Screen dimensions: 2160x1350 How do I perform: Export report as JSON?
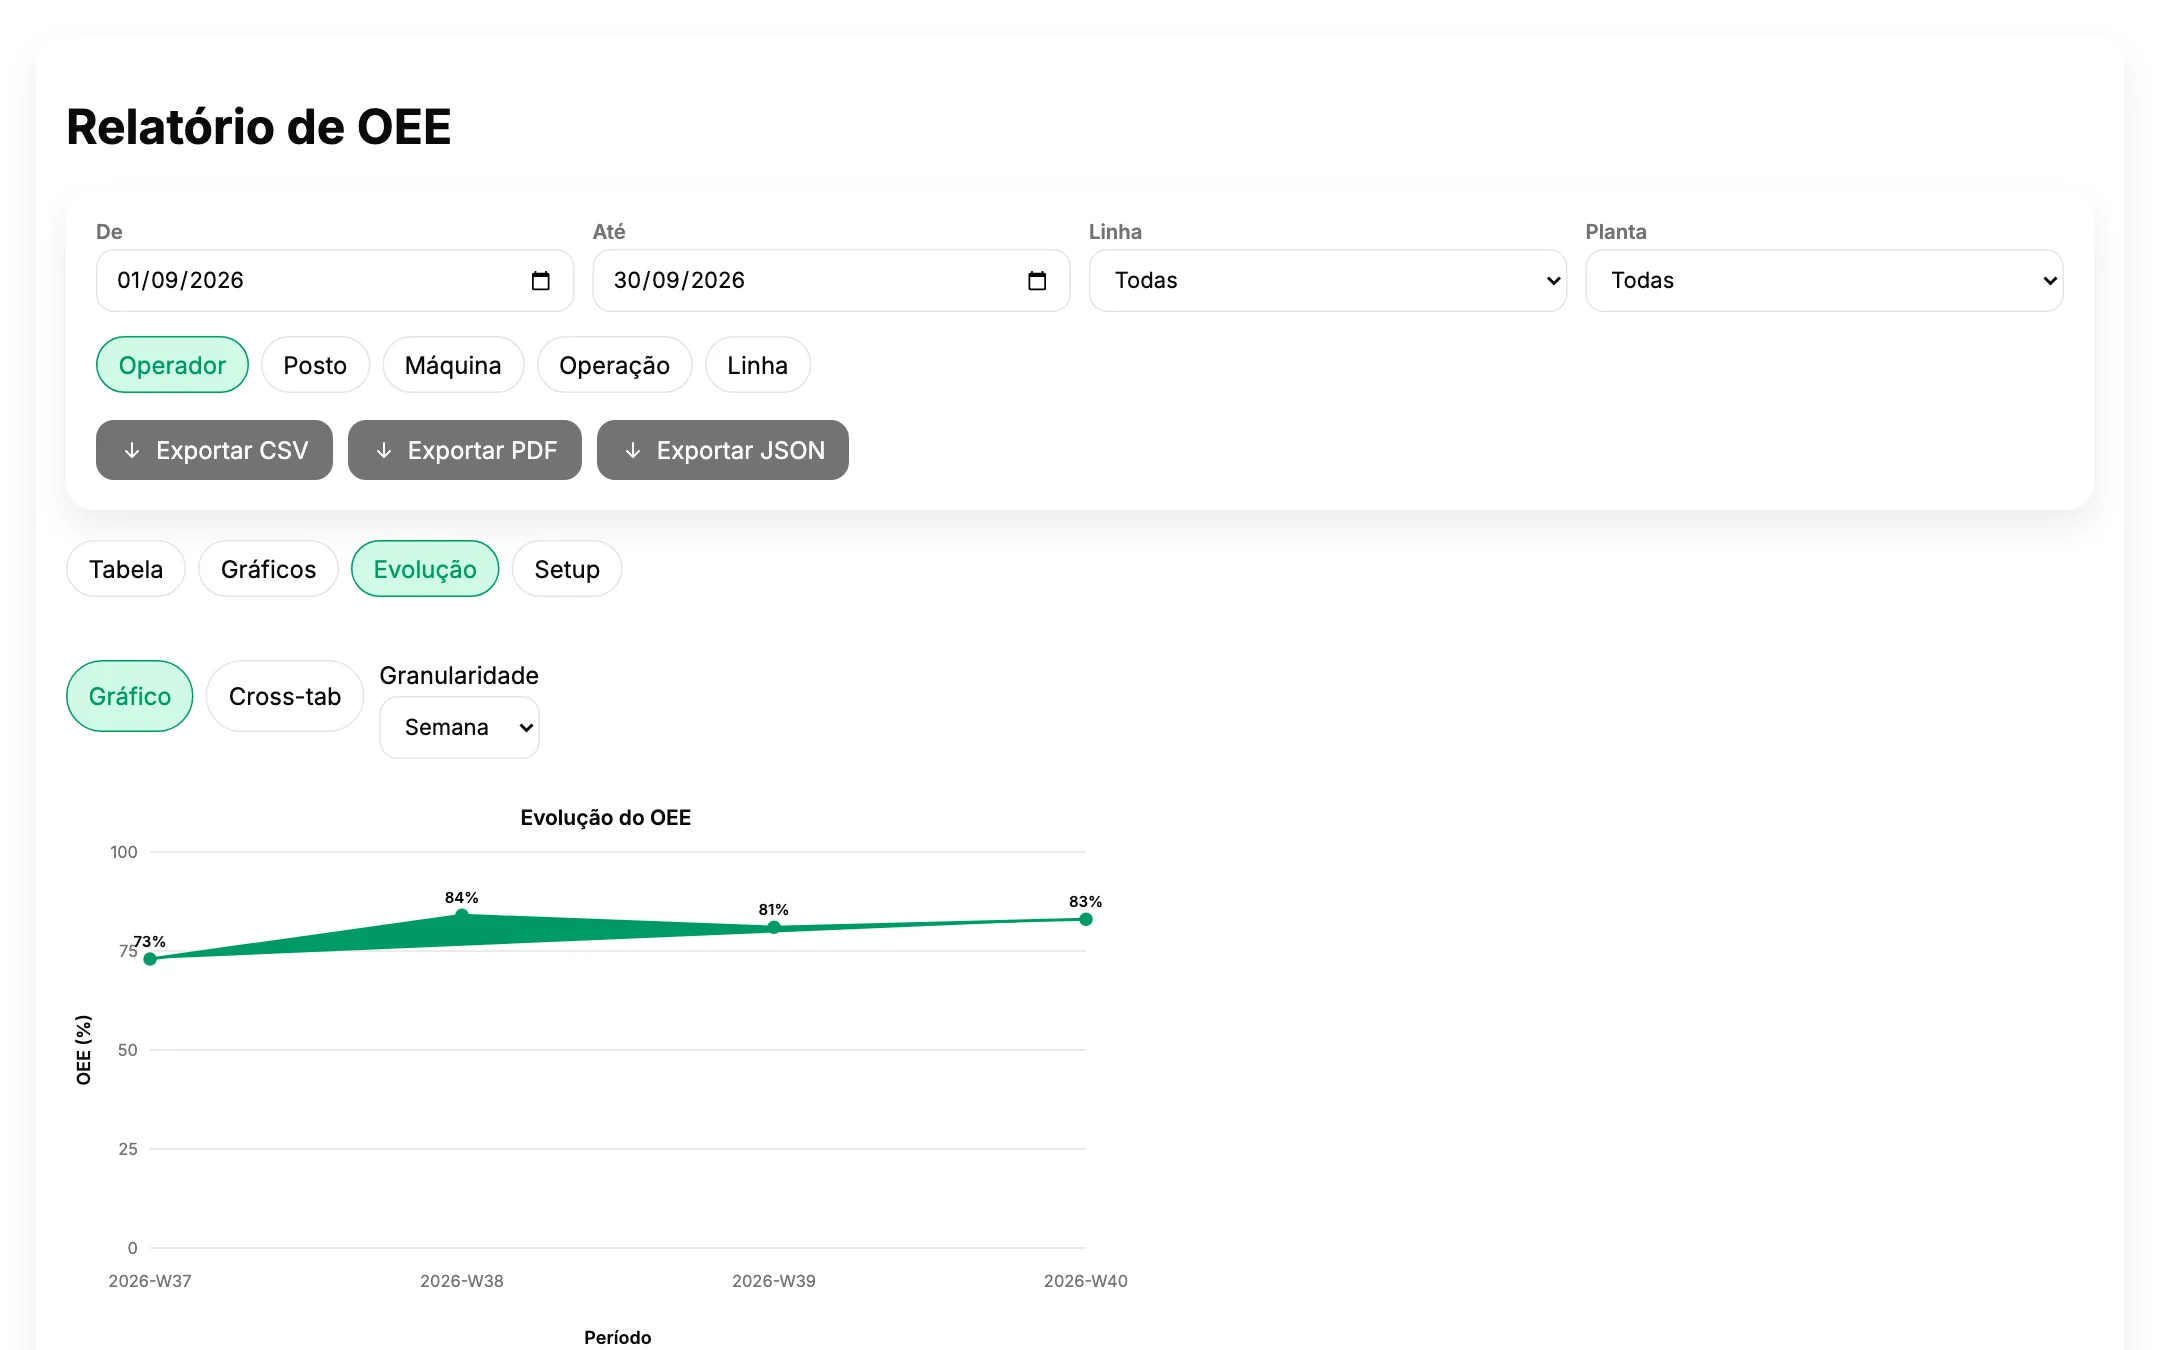723,450
